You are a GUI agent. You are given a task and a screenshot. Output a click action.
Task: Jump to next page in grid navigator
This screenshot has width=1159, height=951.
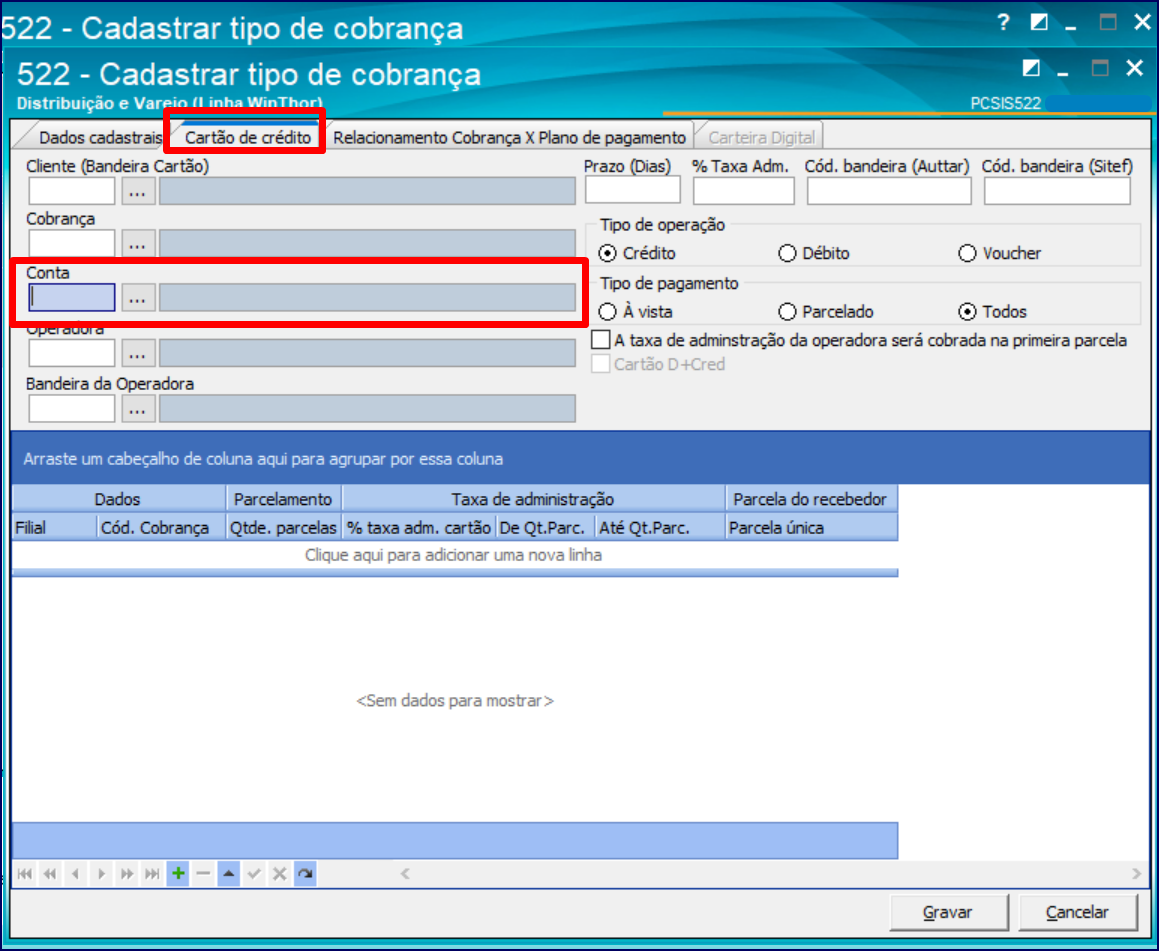(x=127, y=874)
